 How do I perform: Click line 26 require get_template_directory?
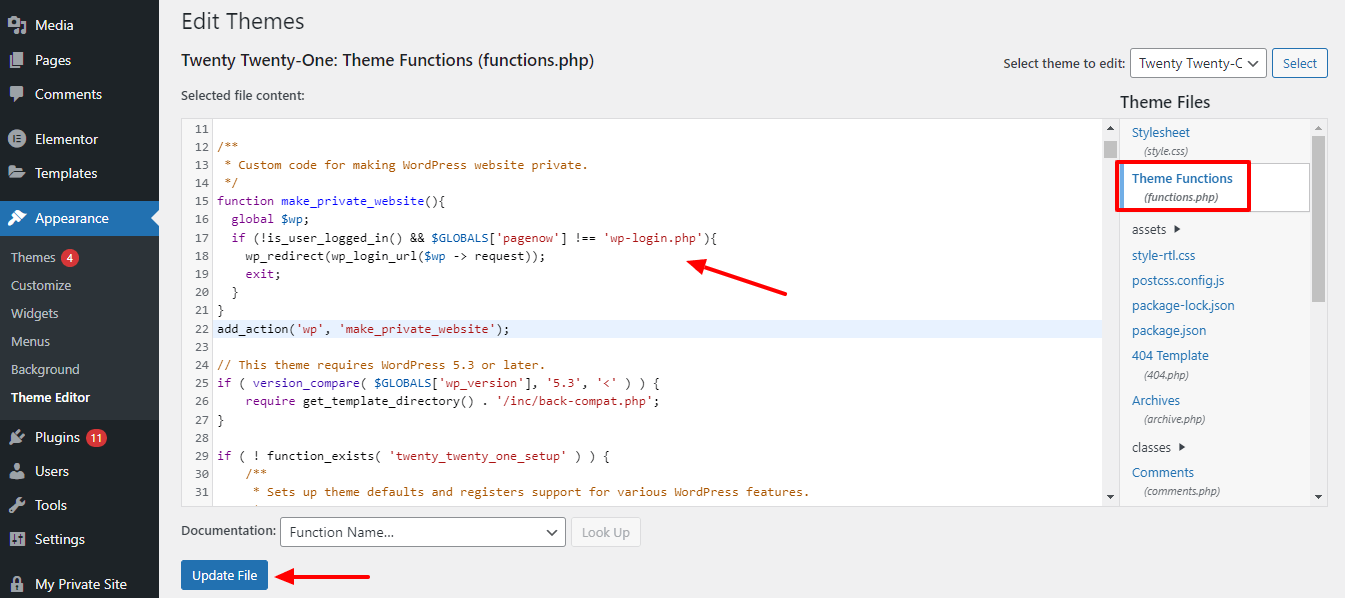452,401
